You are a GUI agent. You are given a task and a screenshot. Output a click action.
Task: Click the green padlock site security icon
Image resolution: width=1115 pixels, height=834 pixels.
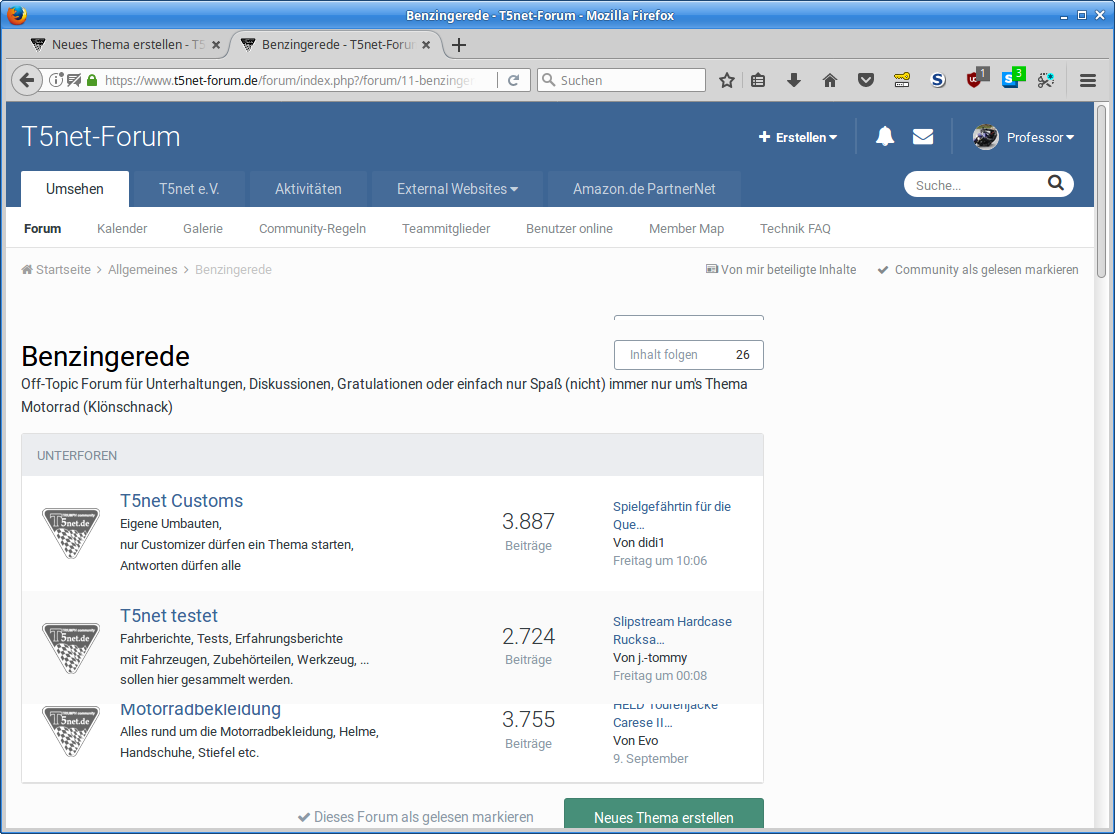click(x=92, y=80)
